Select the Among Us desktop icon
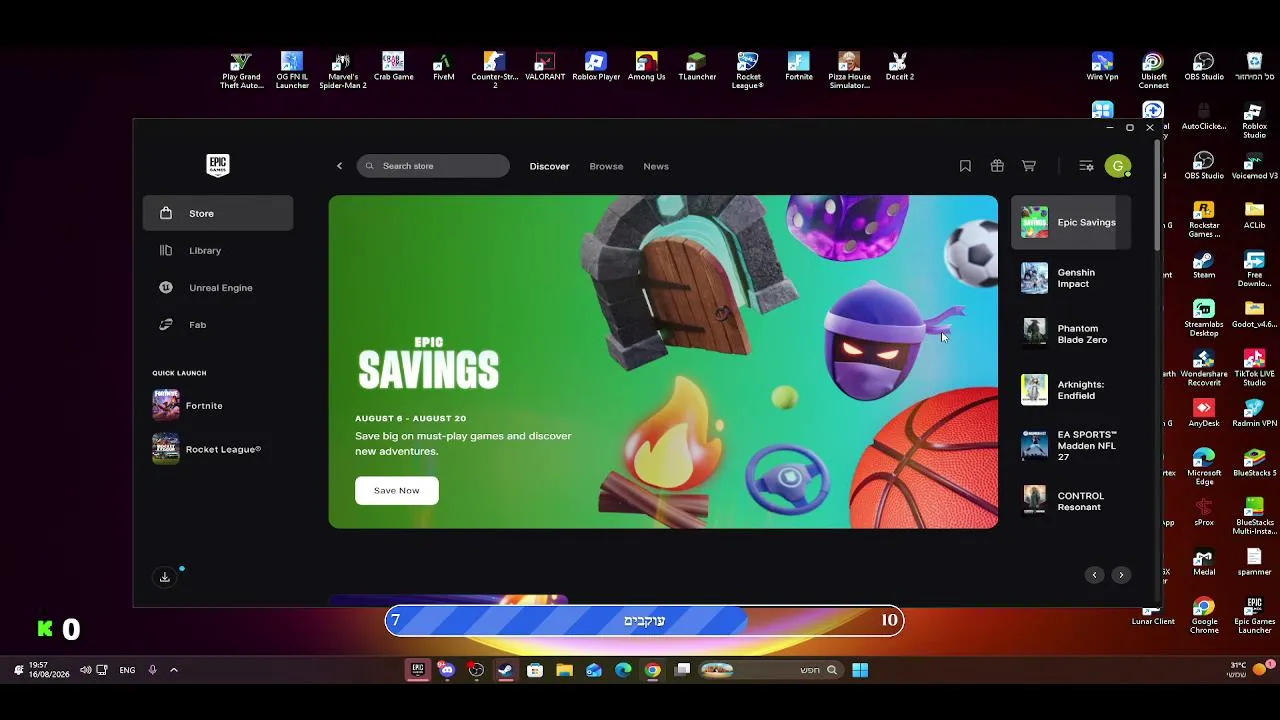Image resolution: width=1280 pixels, height=720 pixels. pyautogui.click(x=647, y=67)
